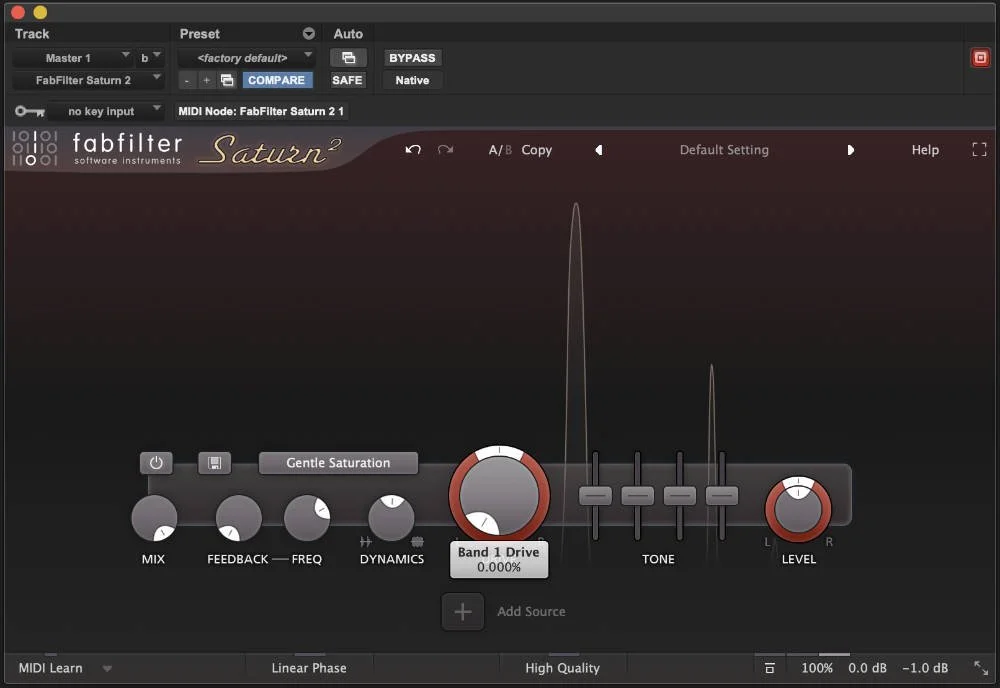Click the L pan marker near LEVEL

click(767, 542)
